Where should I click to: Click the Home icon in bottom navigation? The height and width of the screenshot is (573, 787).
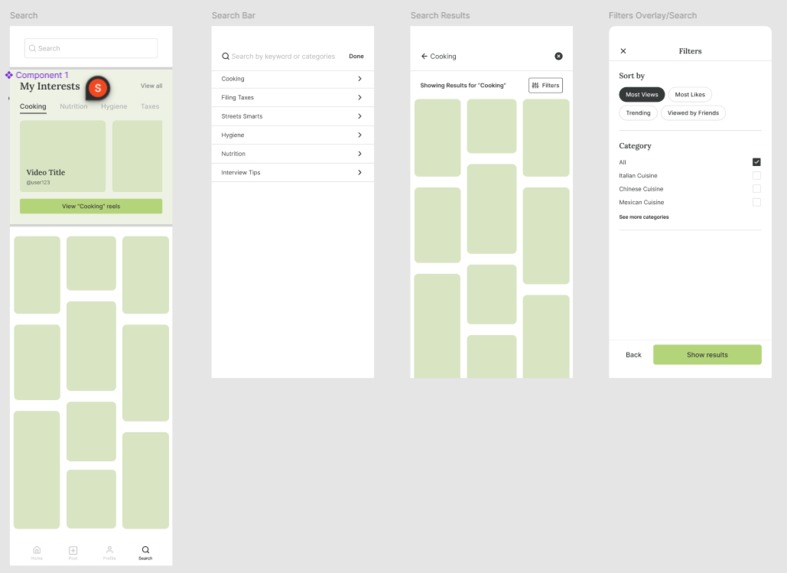37,550
